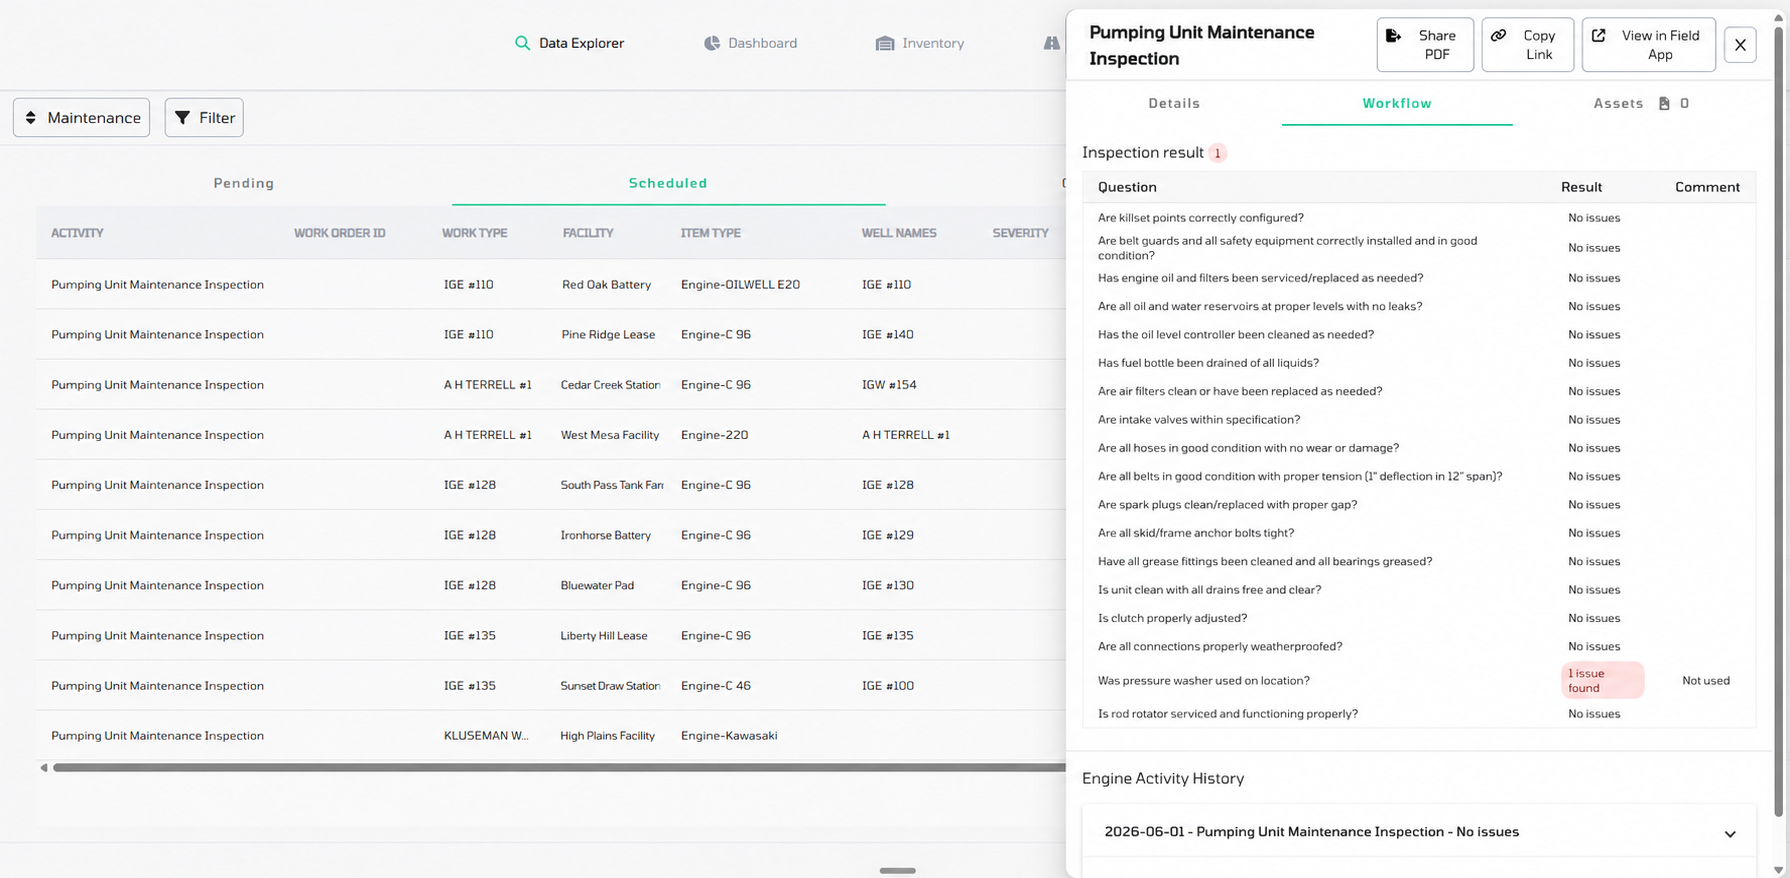Click the Copy Link chain icon
Viewport: 1790px width, 878px height.
pyautogui.click(x=1498, y=35)
